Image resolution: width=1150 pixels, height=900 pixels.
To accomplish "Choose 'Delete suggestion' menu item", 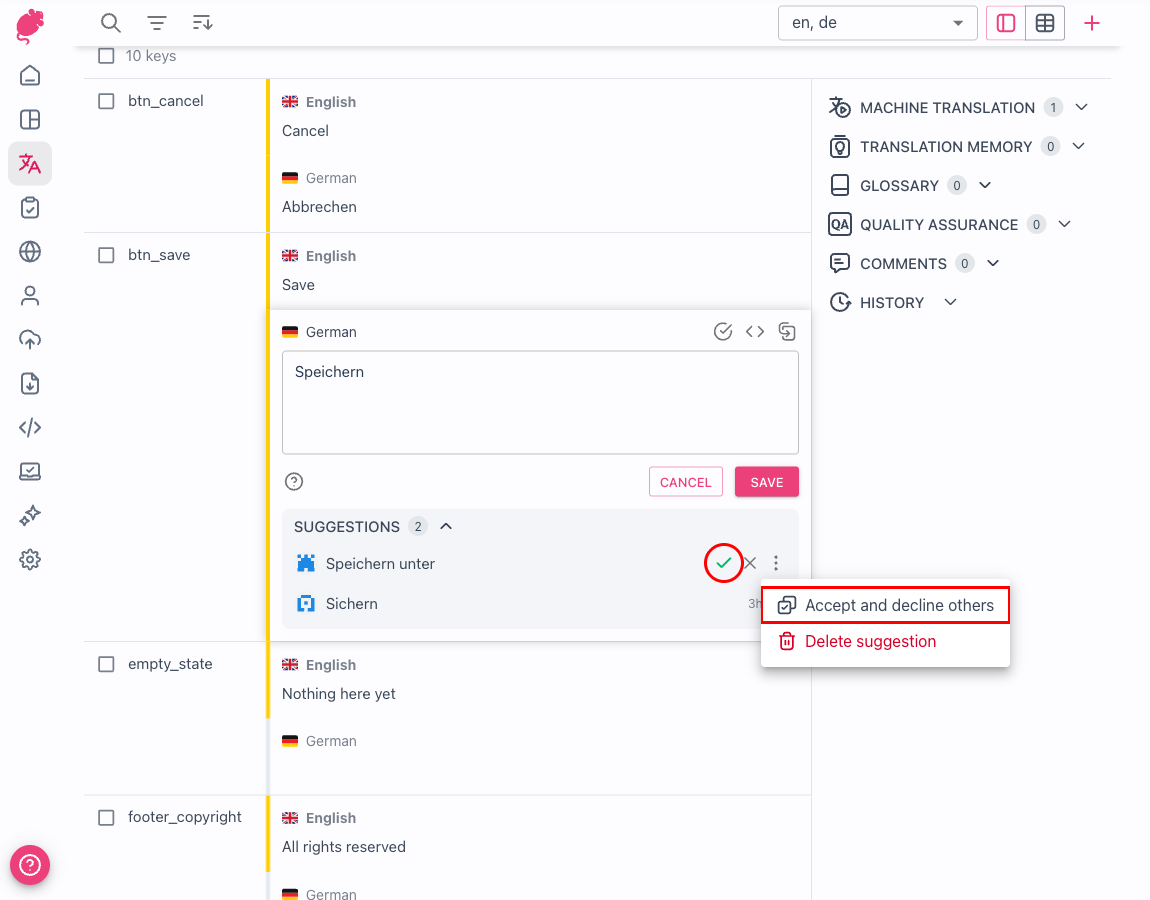I will (885, 641).
